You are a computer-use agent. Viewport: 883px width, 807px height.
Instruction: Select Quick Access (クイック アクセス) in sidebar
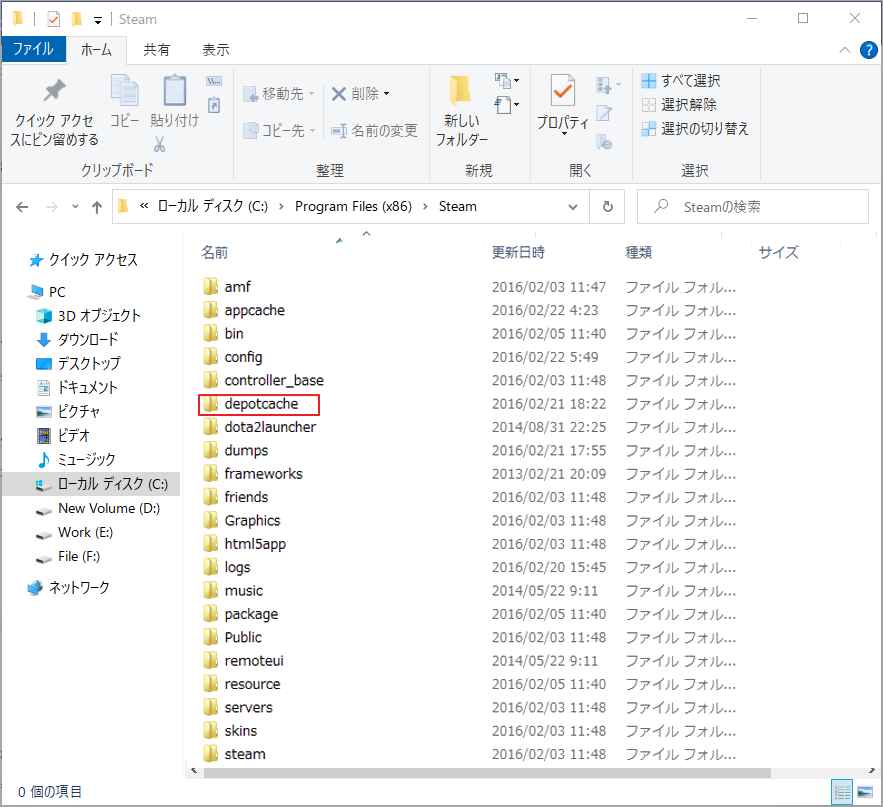point(83,260)
